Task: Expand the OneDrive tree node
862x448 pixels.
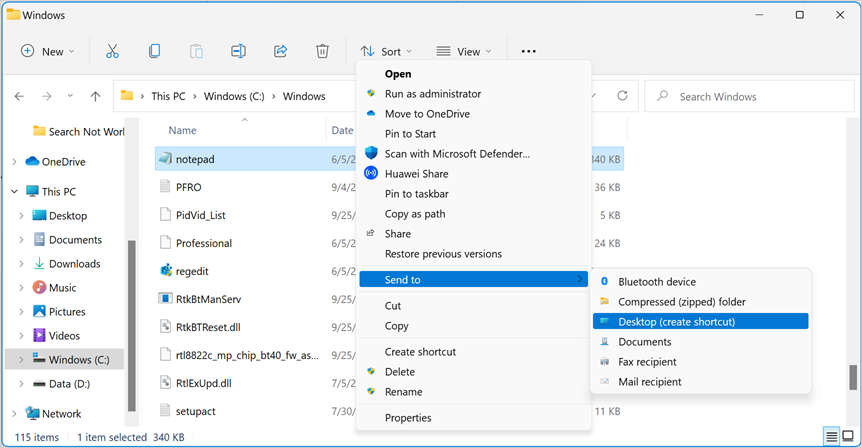Action: tap(13, 162)
